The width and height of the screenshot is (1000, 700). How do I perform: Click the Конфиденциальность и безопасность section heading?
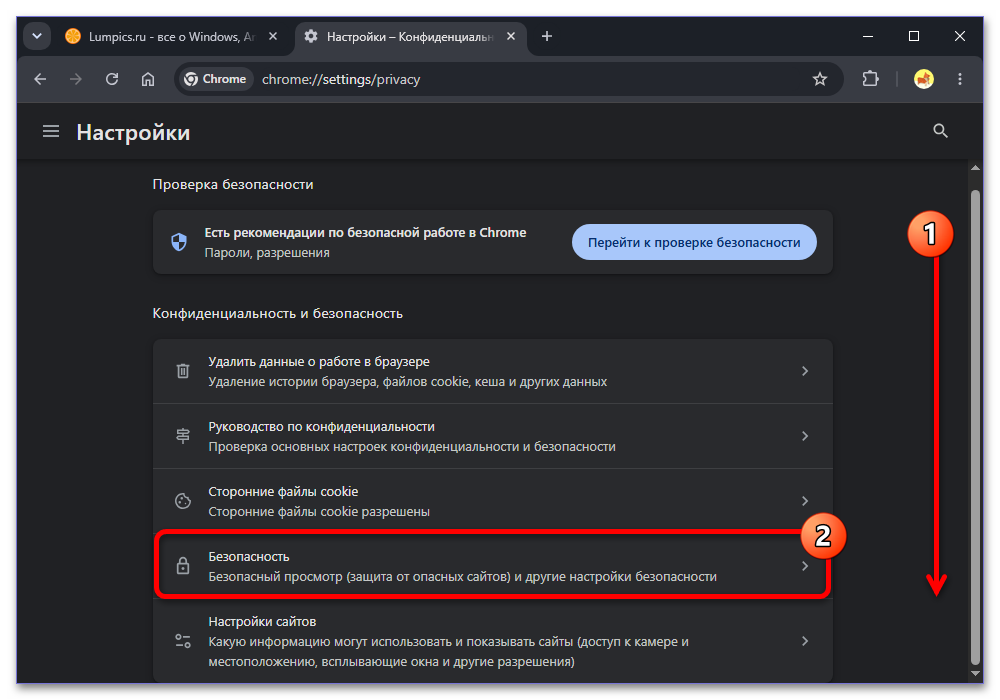pyautogui.click(x=277, y=314)
